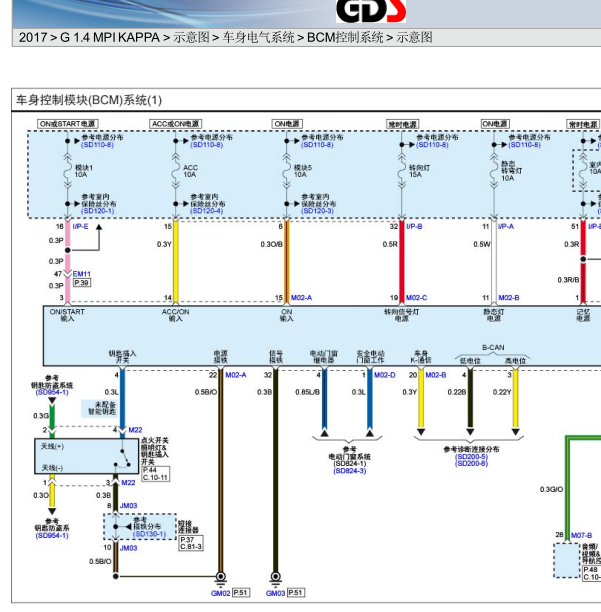Click the ignition key switch contact symbol
This screenshot has height=612, width=601.
coord(123,459)
